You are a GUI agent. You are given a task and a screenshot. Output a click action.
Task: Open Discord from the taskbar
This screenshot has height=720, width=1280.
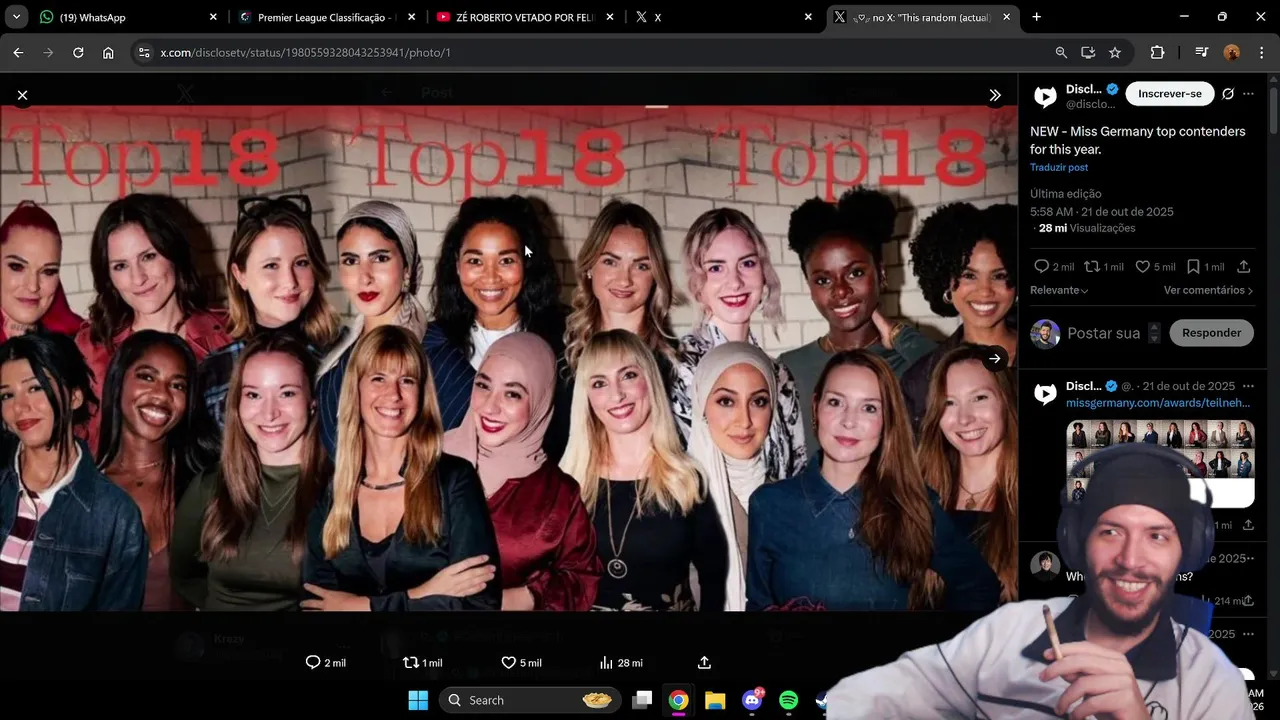(752, 700)
